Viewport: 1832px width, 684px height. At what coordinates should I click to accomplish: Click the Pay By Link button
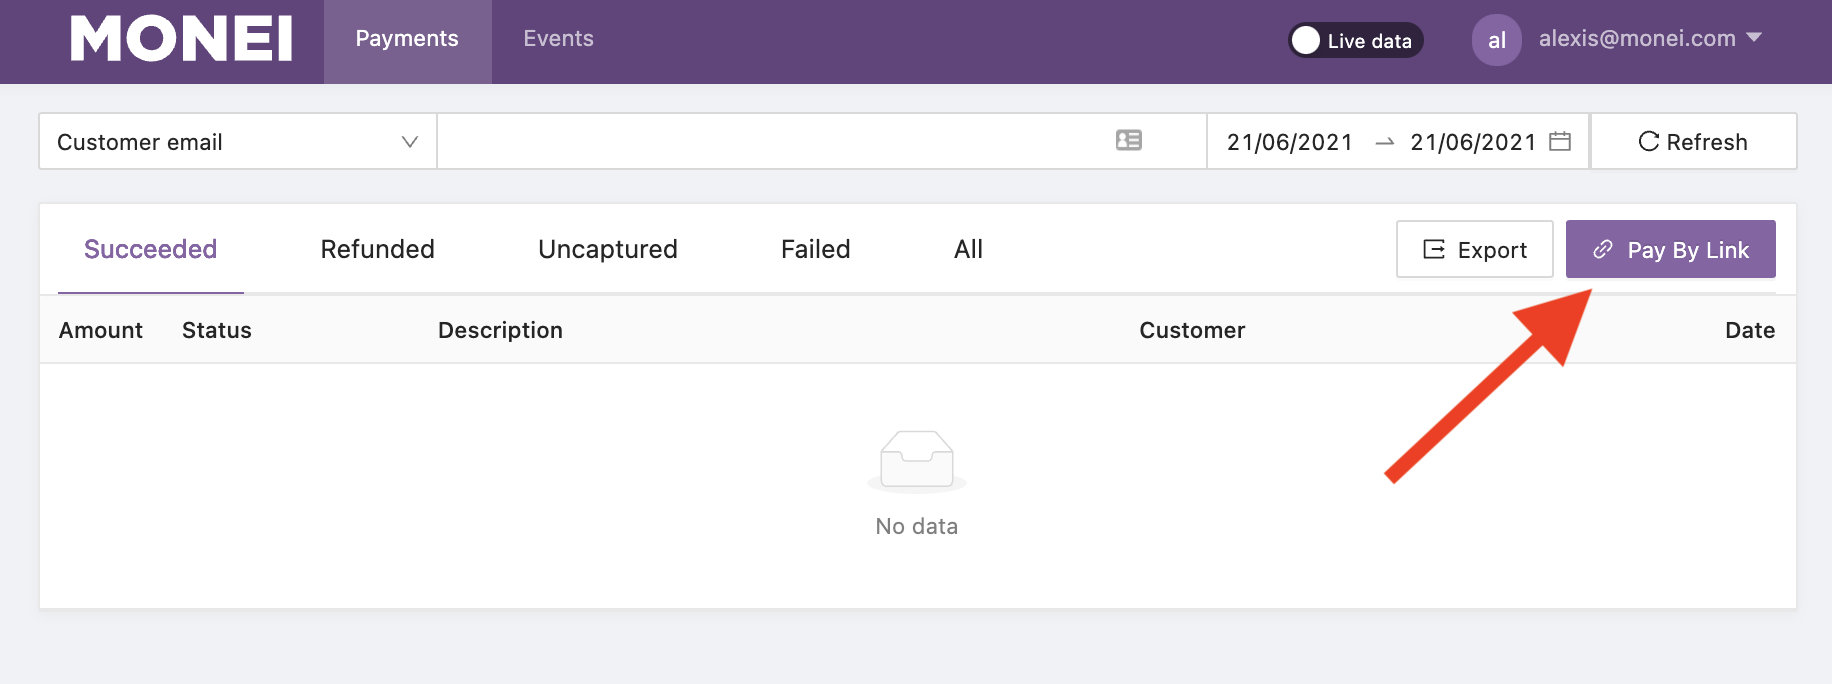[1670, 249]
